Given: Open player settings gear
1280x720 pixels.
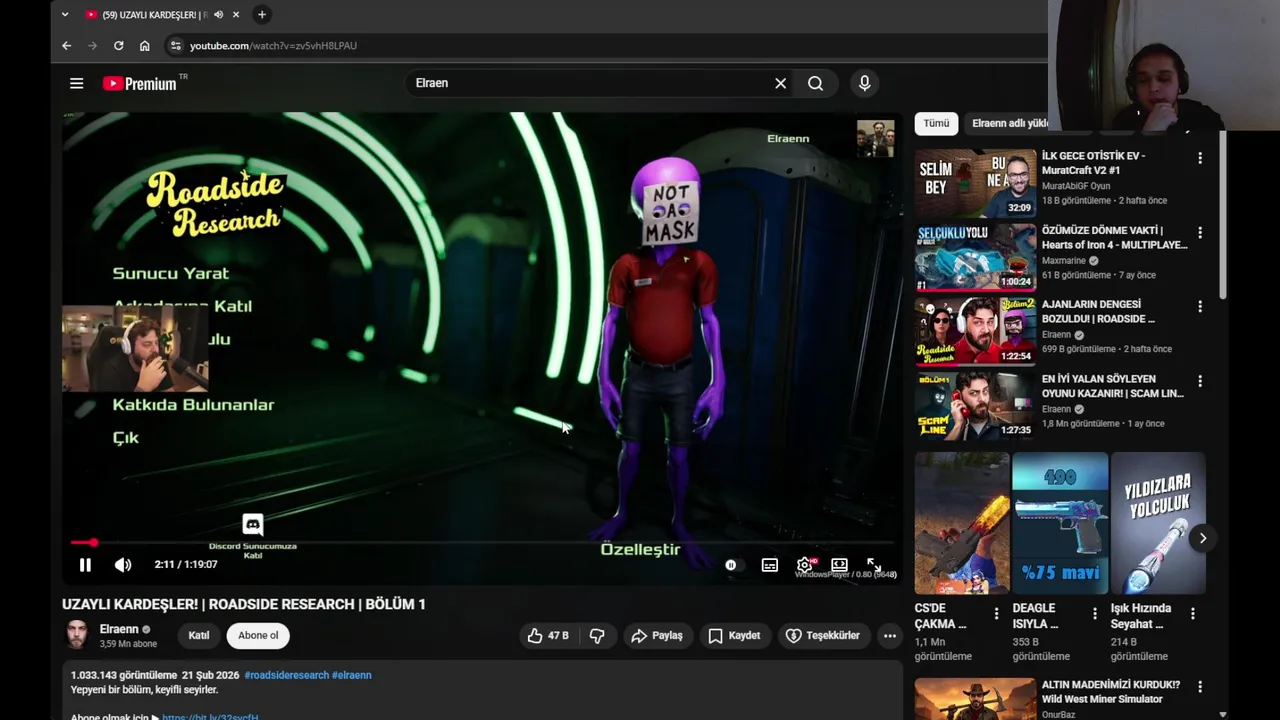Looking at the screenshot, I should click(804, 565).
